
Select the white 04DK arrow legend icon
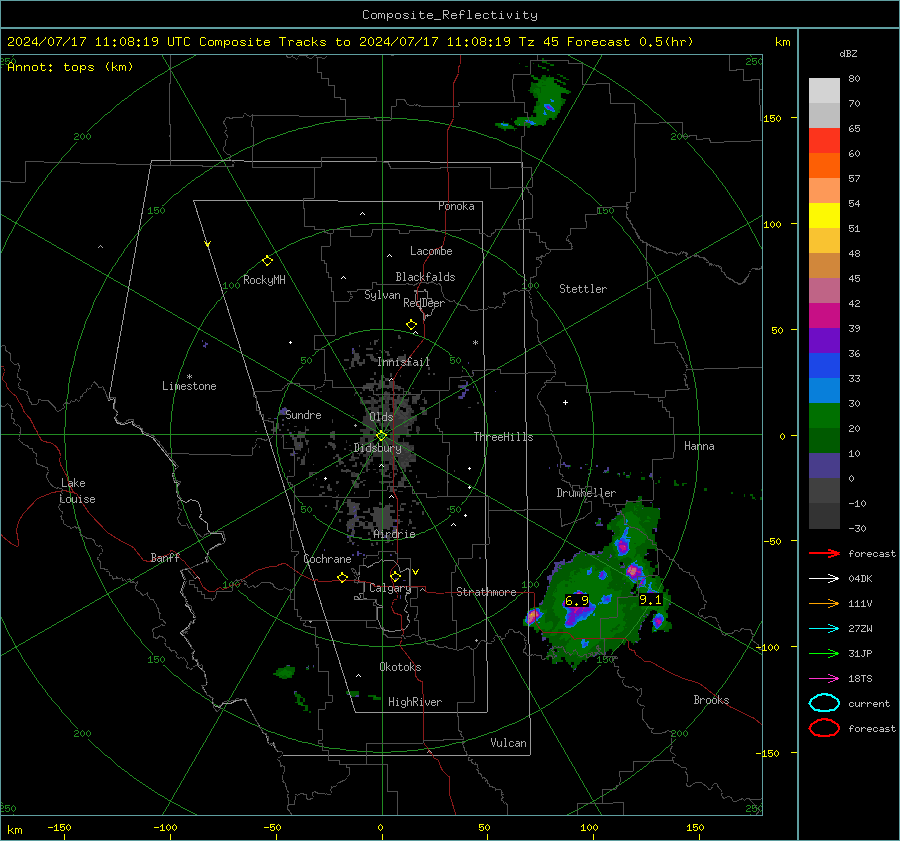824,579
